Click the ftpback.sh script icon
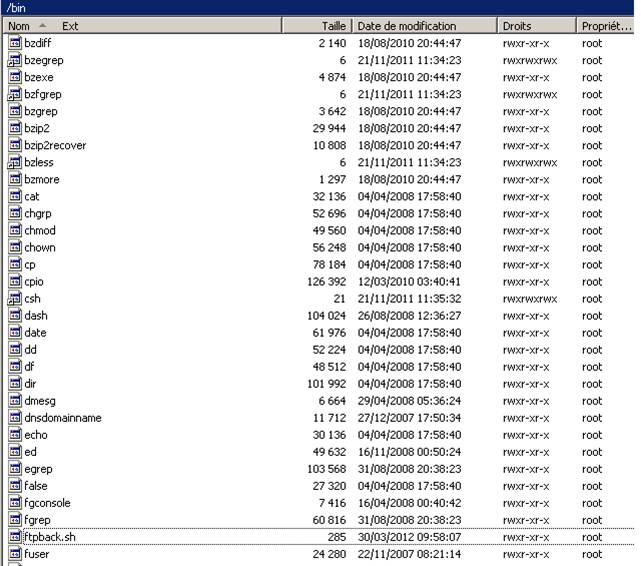The width and height of the screenshot is (641, 566). 14,537
